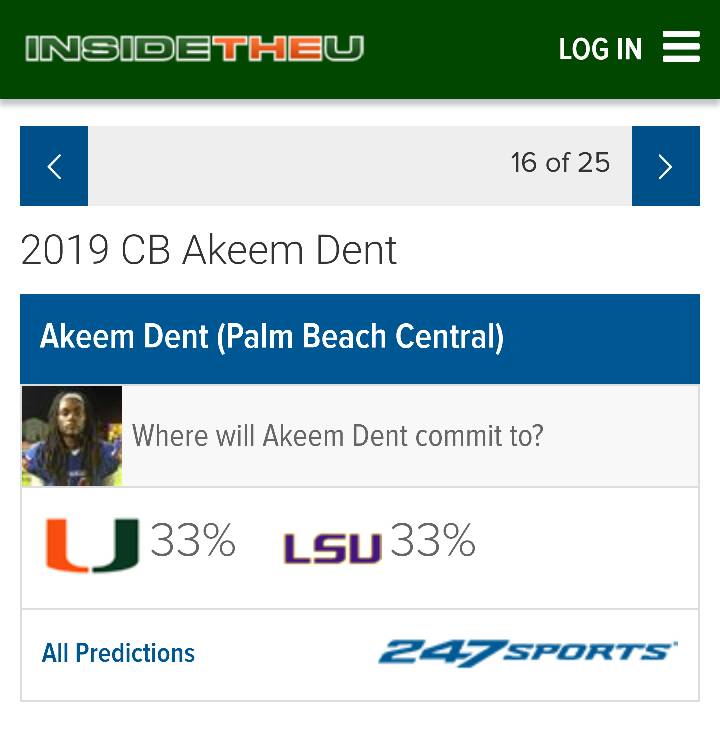Image resolution: width=720 pixels, height=739 pixels.
Task: Click Akeem Dent's player photo
Action: (72, 436)
